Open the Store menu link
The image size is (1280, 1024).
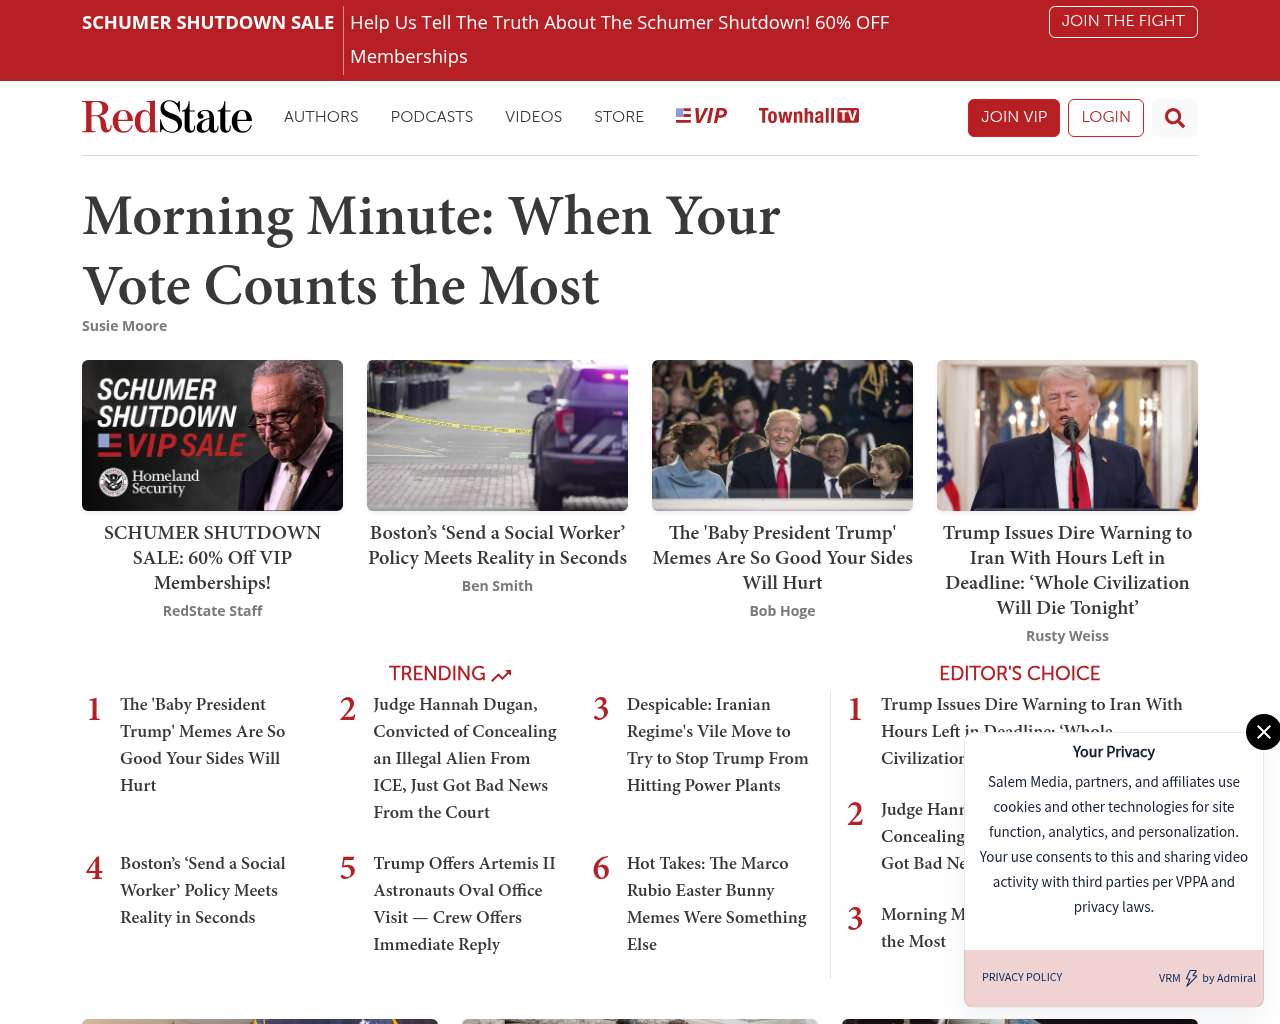tap(619, 117)
